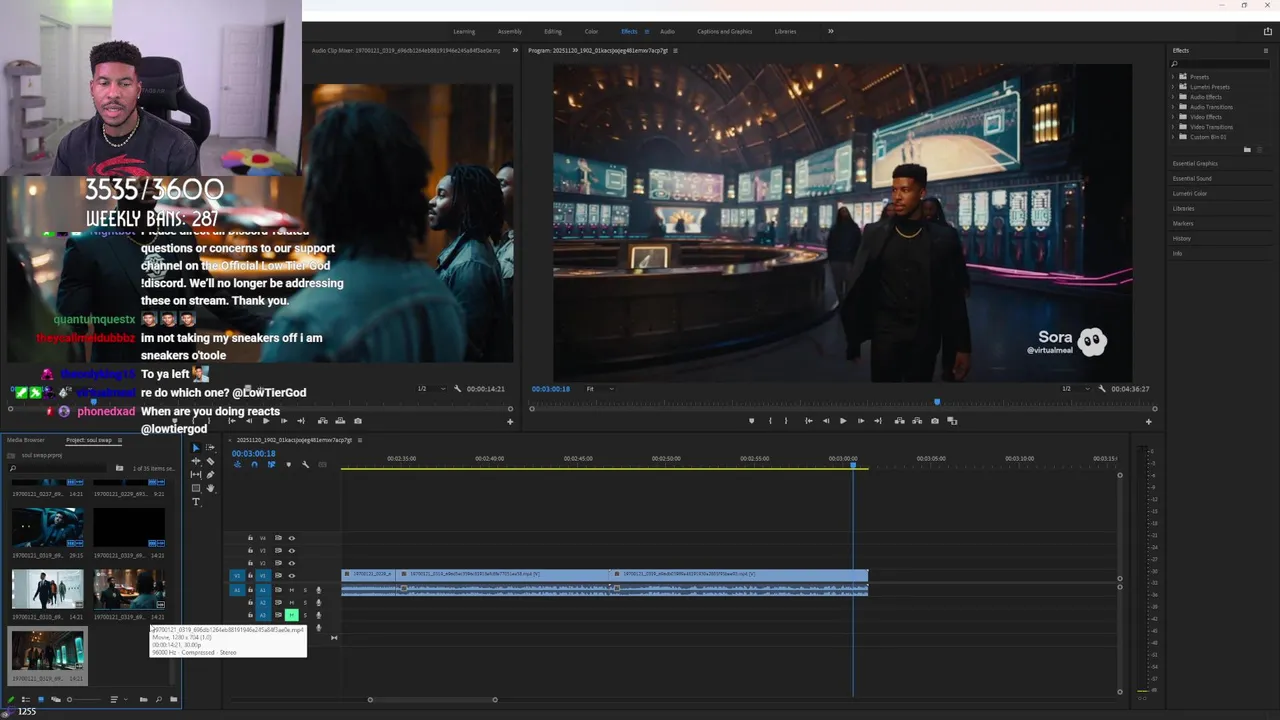
Task: Open the History panel
Action: pos(1182,238)
